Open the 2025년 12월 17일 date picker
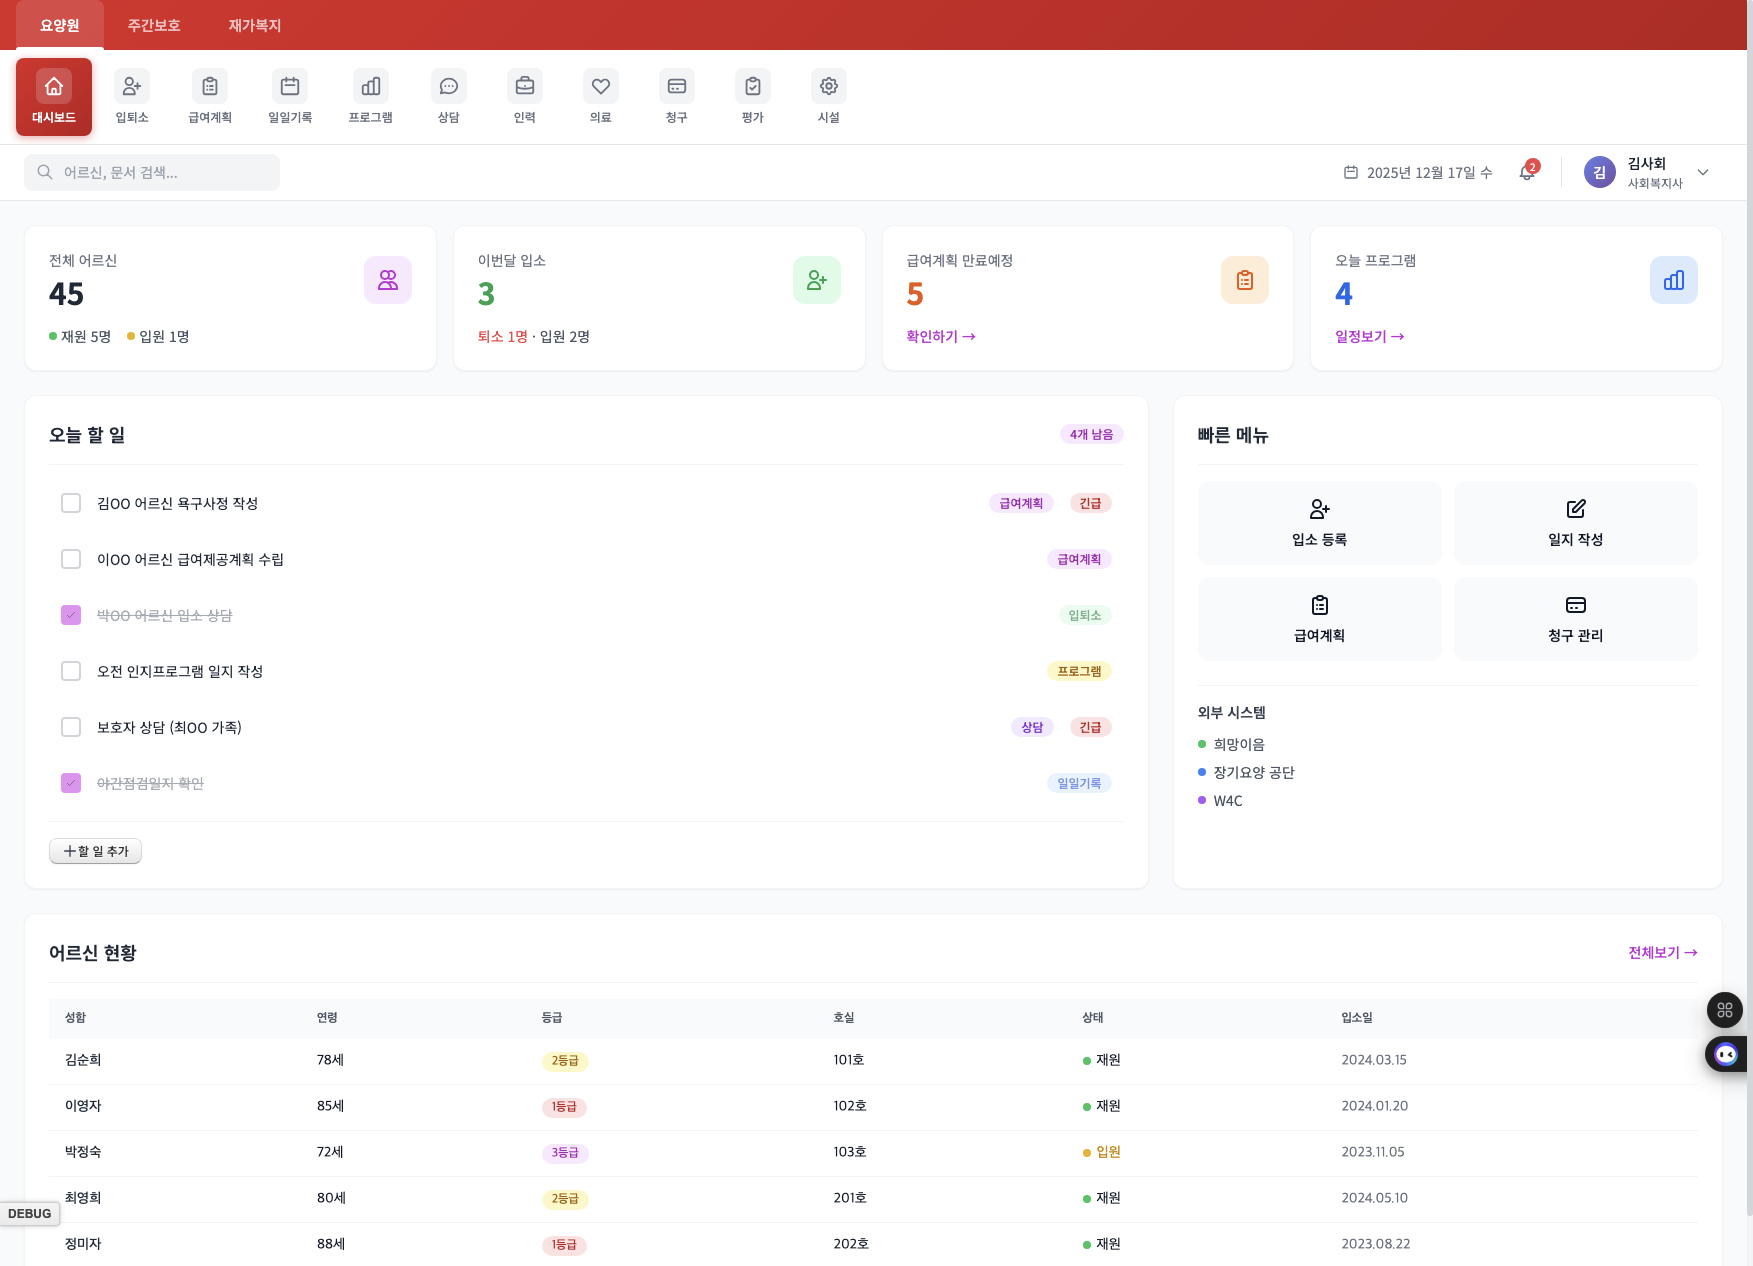1753x1266 pixels. [x=1417, y=172]
